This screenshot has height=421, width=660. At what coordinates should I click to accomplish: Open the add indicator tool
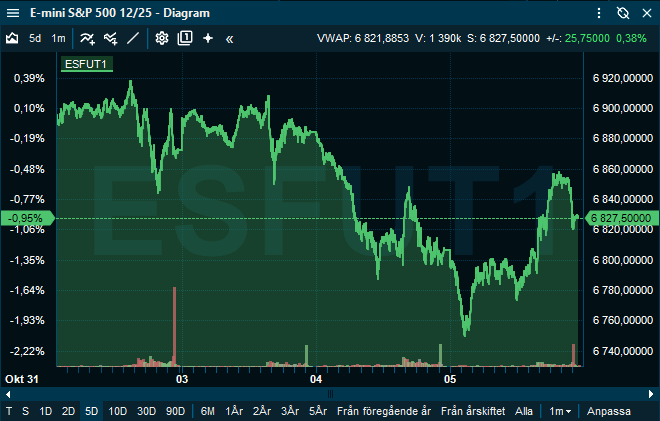88,38
